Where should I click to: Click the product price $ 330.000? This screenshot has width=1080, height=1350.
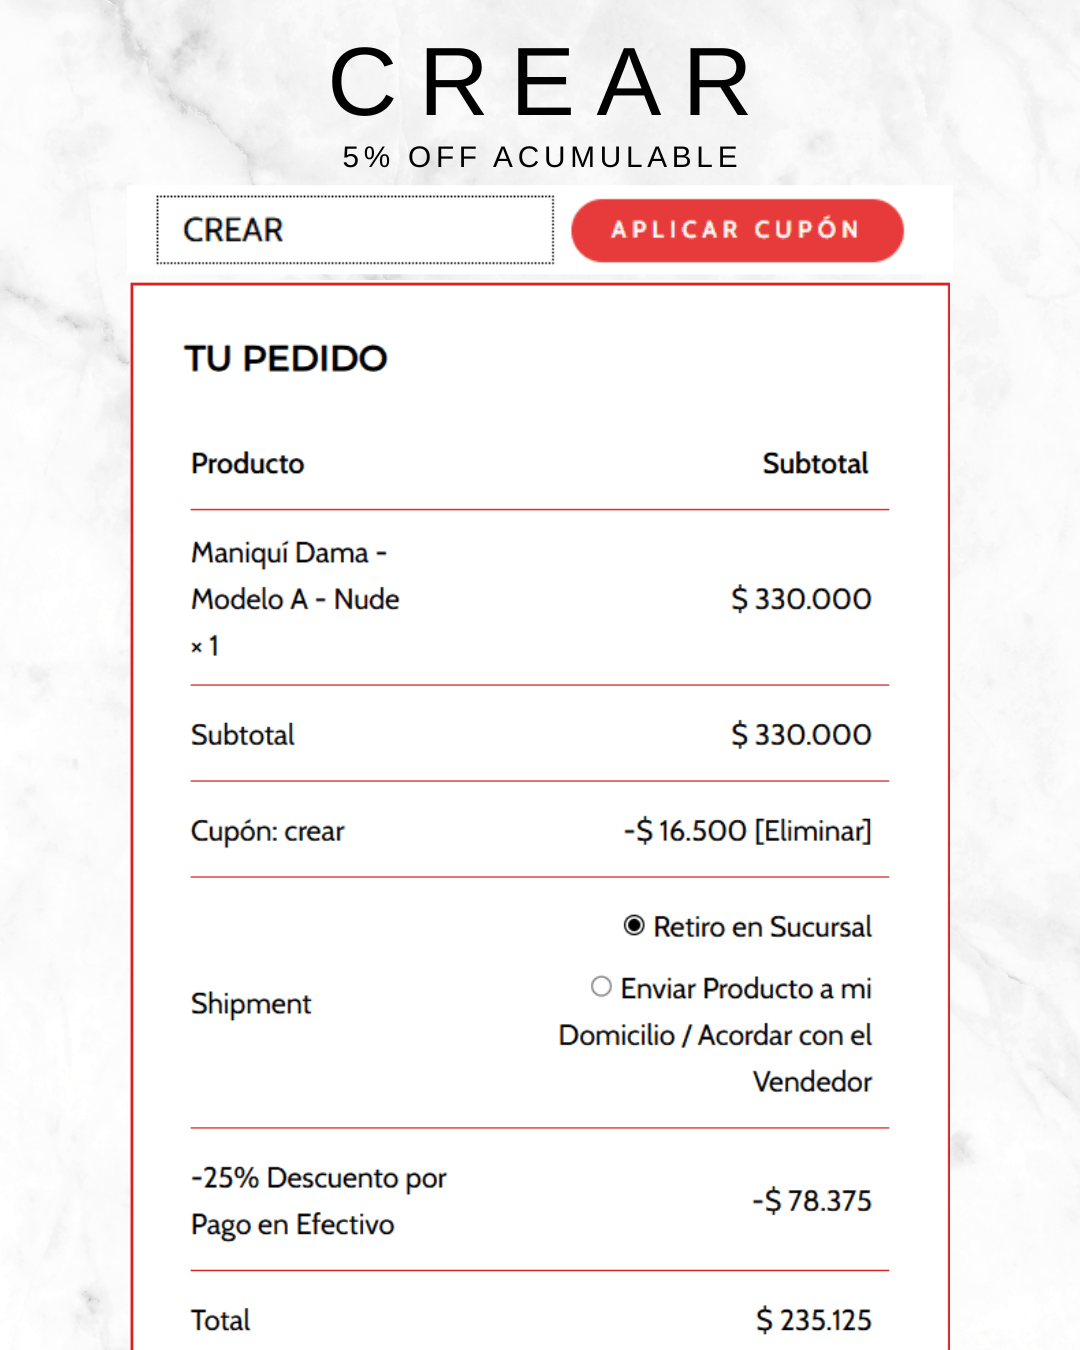(801, 599)
